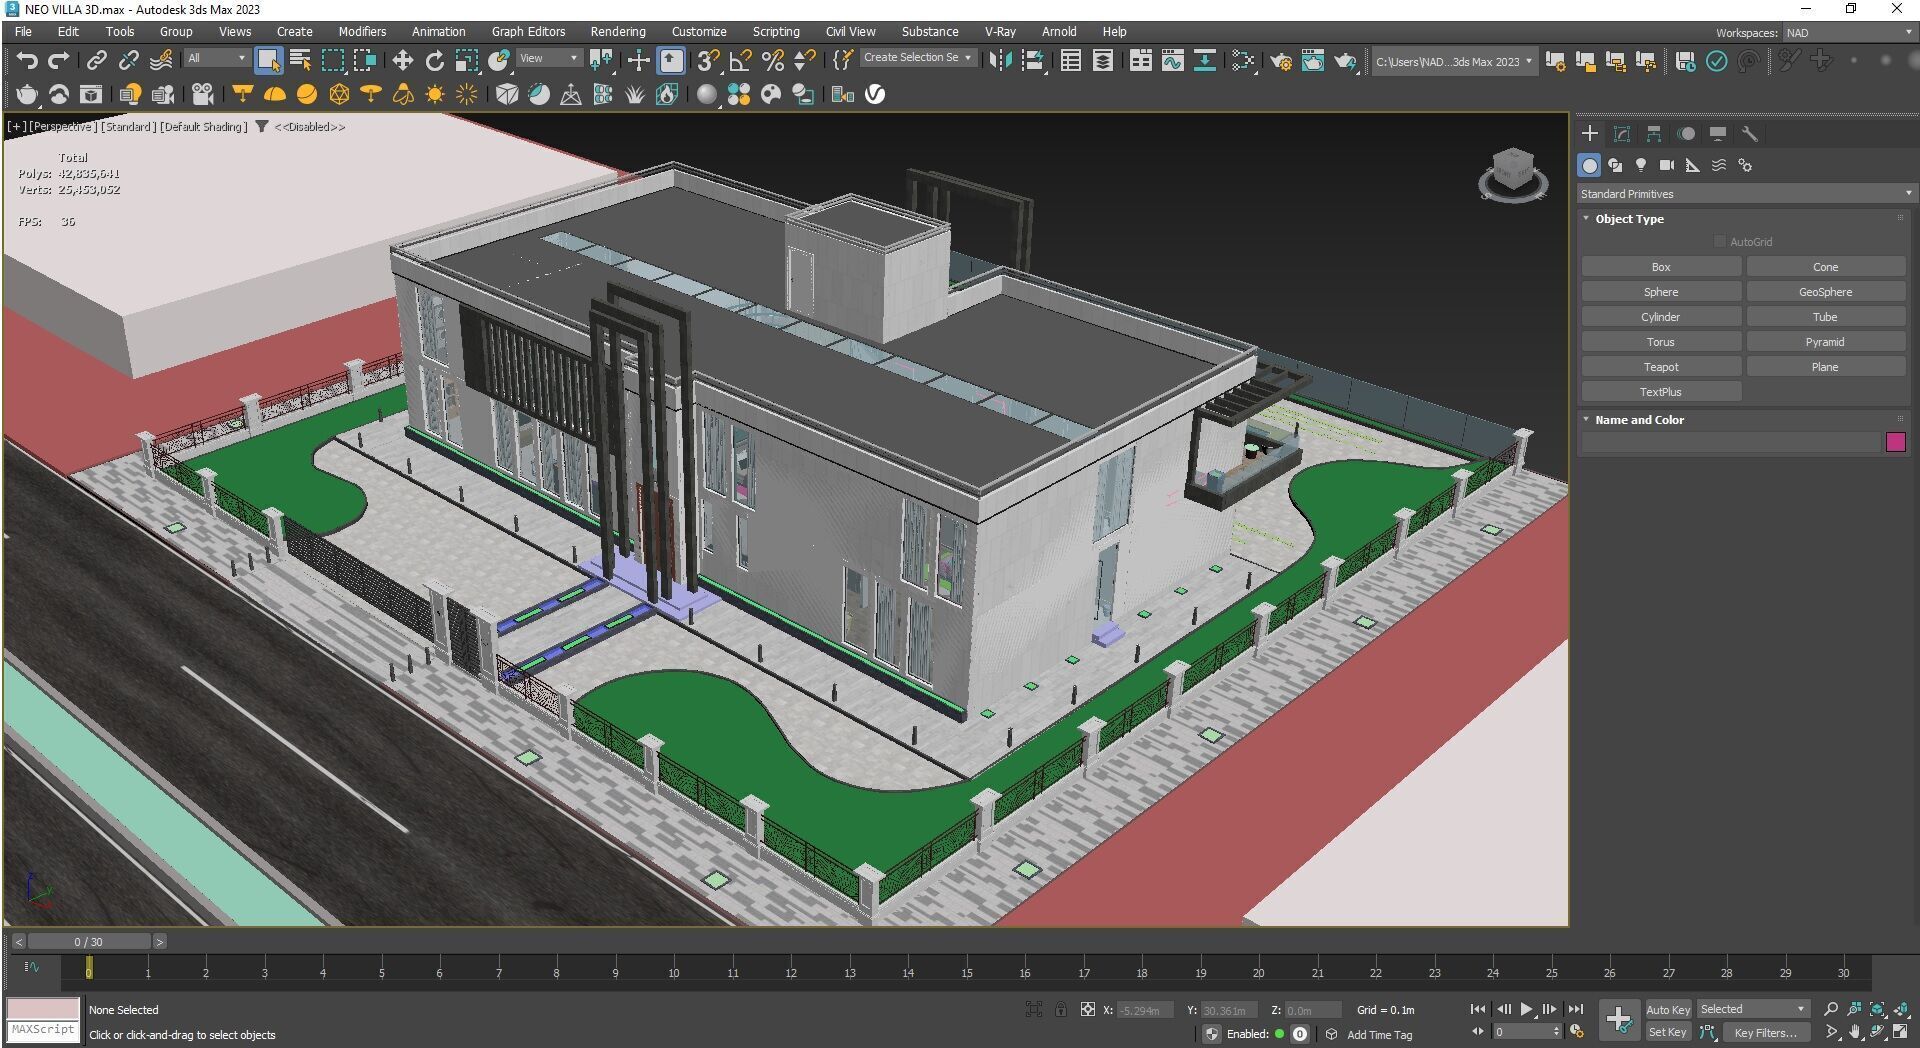Open the reference coordinate View dropdown
This screenshot has height=1048, width=1920.
[x=548, y=58]
